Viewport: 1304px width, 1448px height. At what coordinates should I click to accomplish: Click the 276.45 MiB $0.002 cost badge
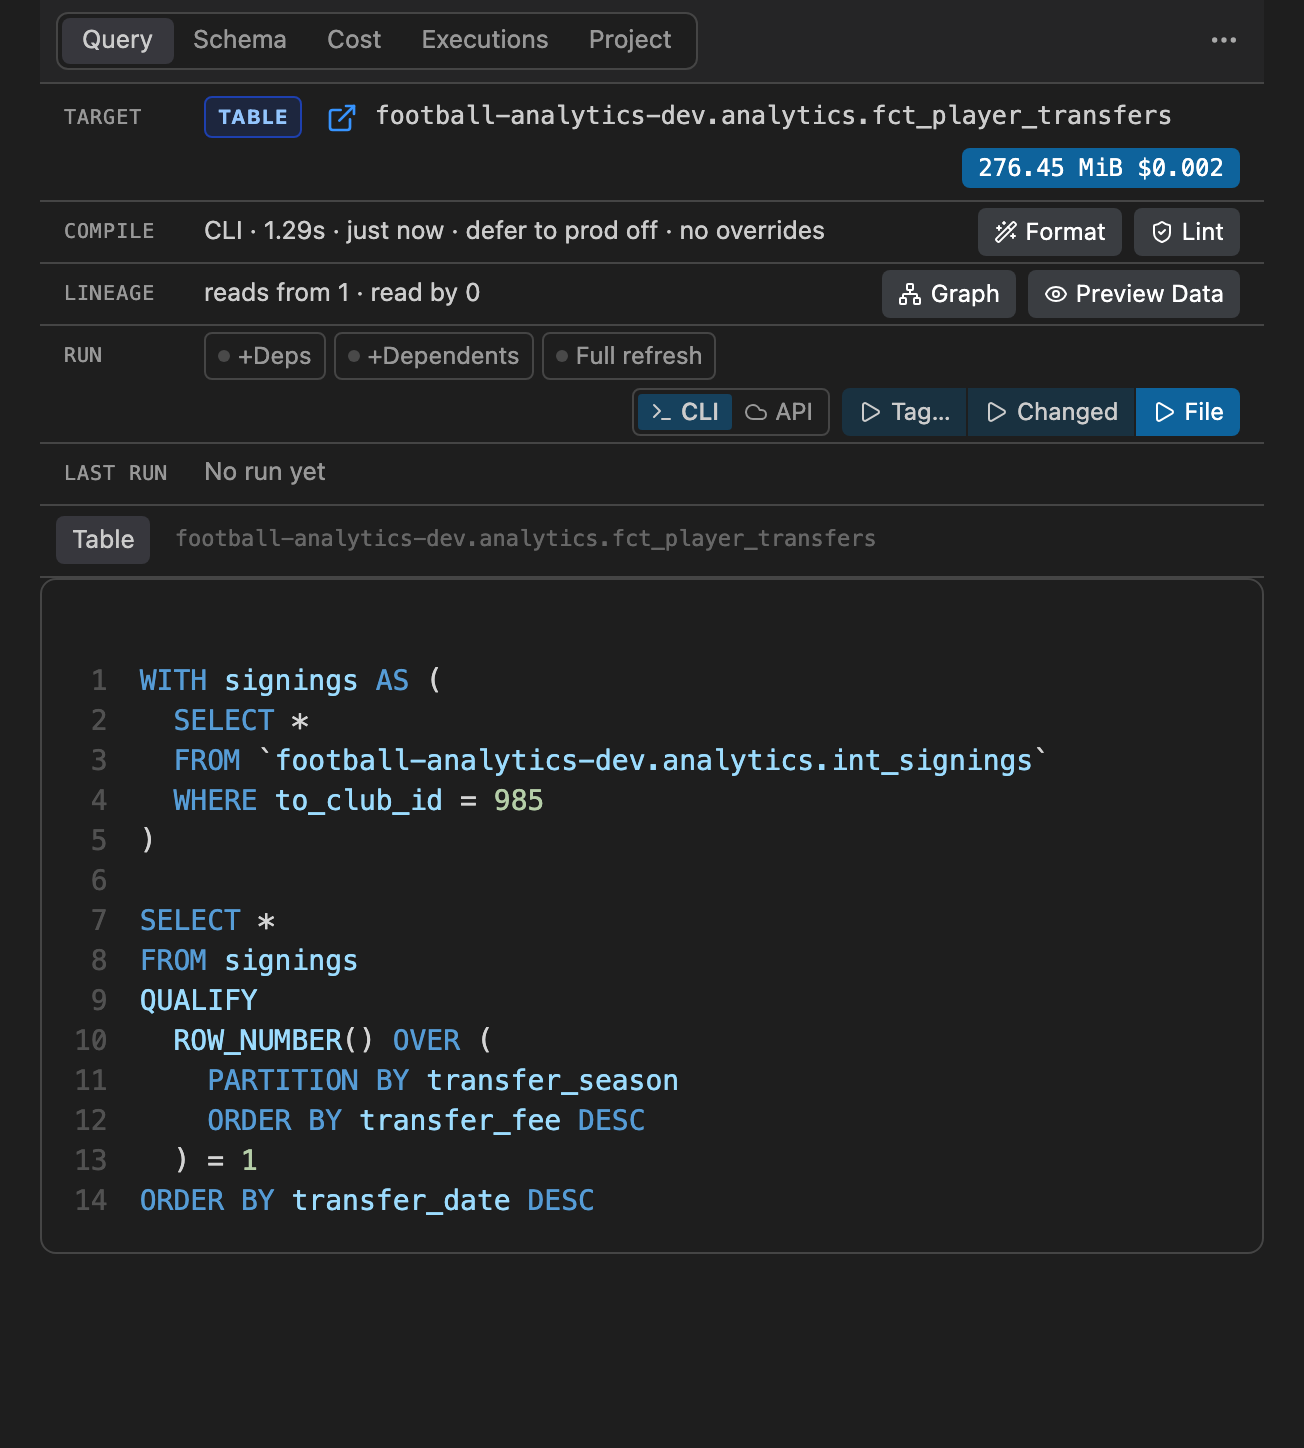tap(1101, 168)
